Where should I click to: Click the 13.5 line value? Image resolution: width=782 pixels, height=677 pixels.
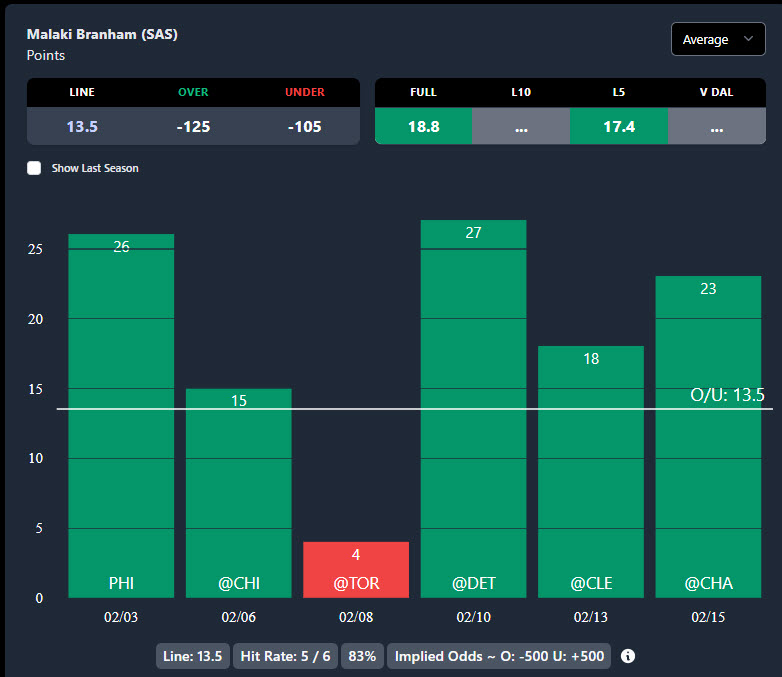(82, 127)
